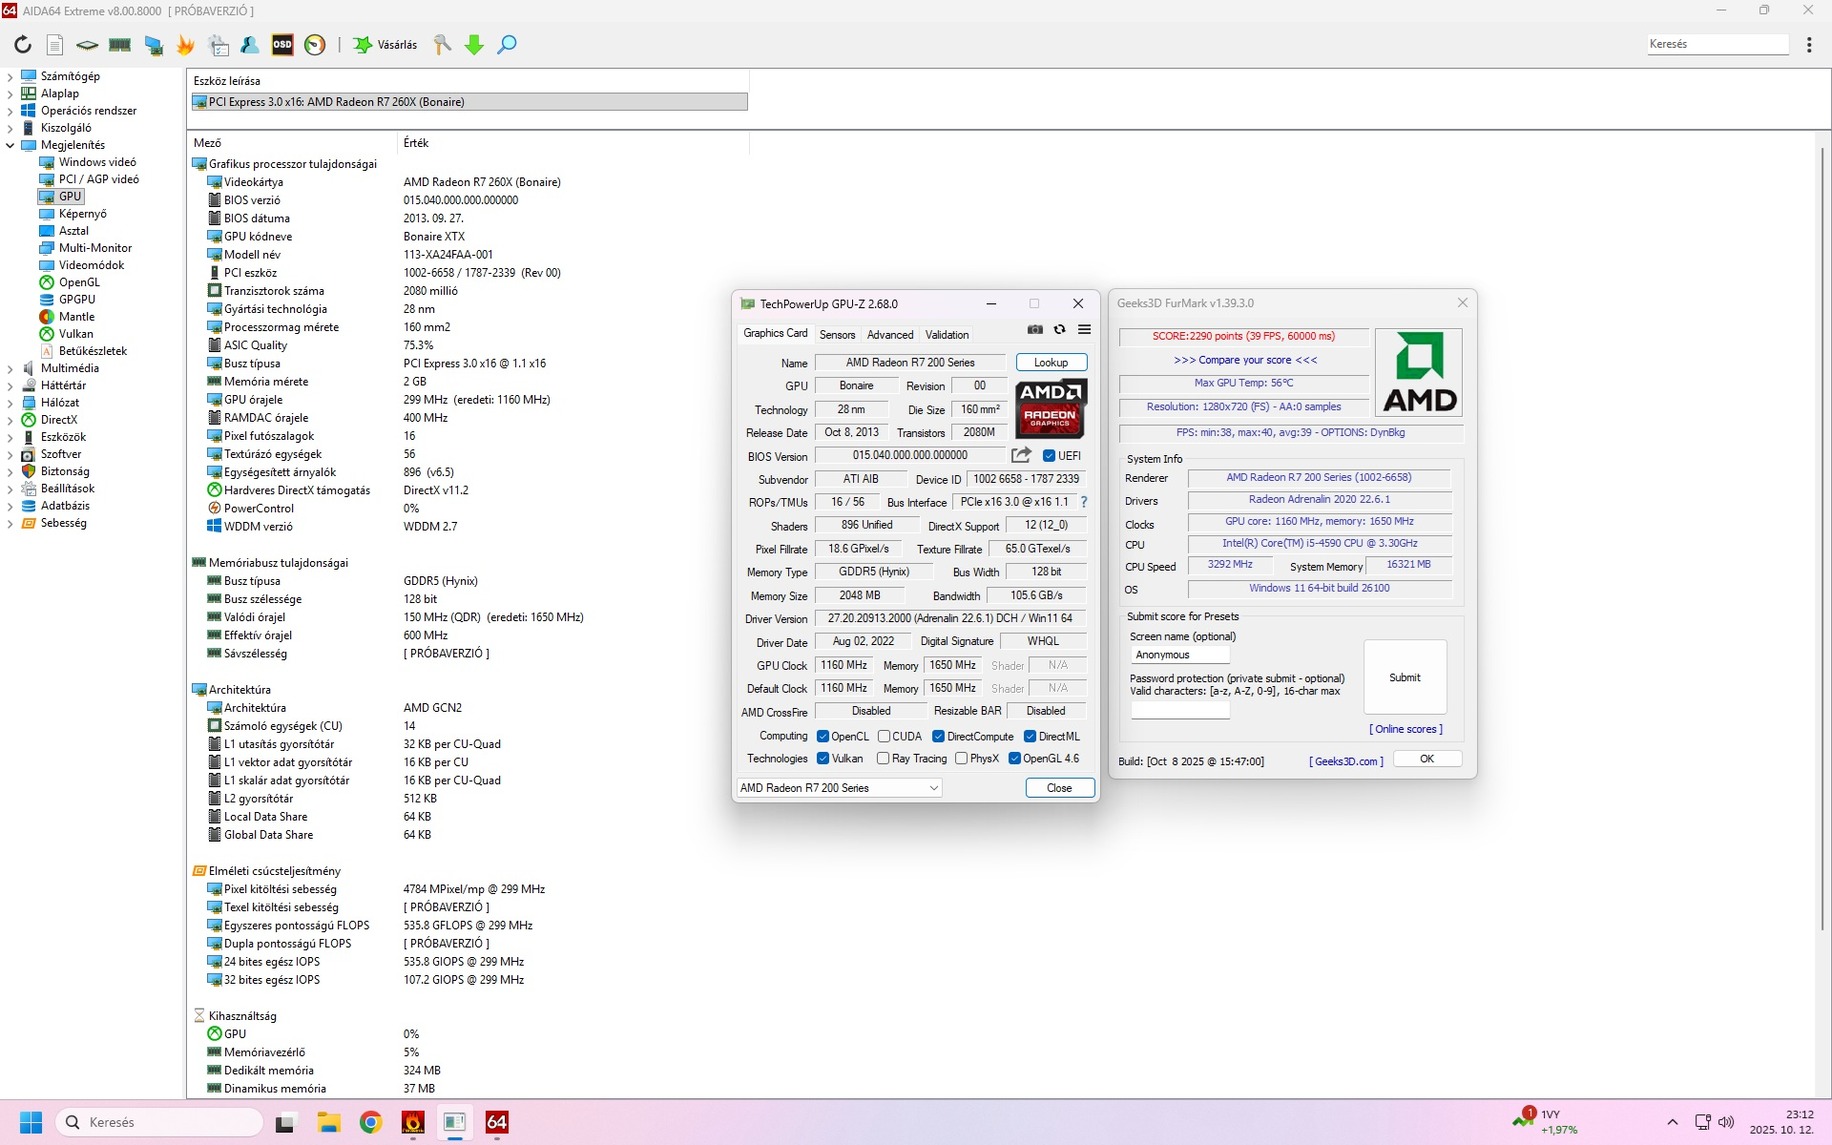1832x1145 pixels.
Task: Click the magnifying glass search icon
Action: click(x=507, y=44)
